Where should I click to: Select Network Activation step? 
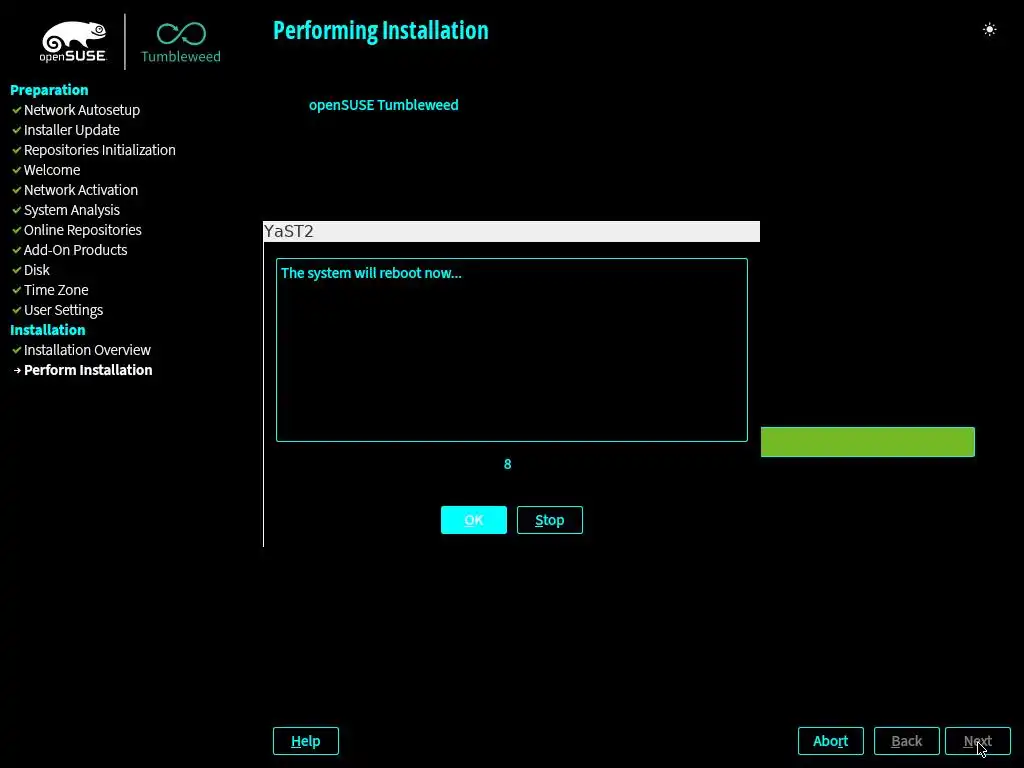pos(81,190)
